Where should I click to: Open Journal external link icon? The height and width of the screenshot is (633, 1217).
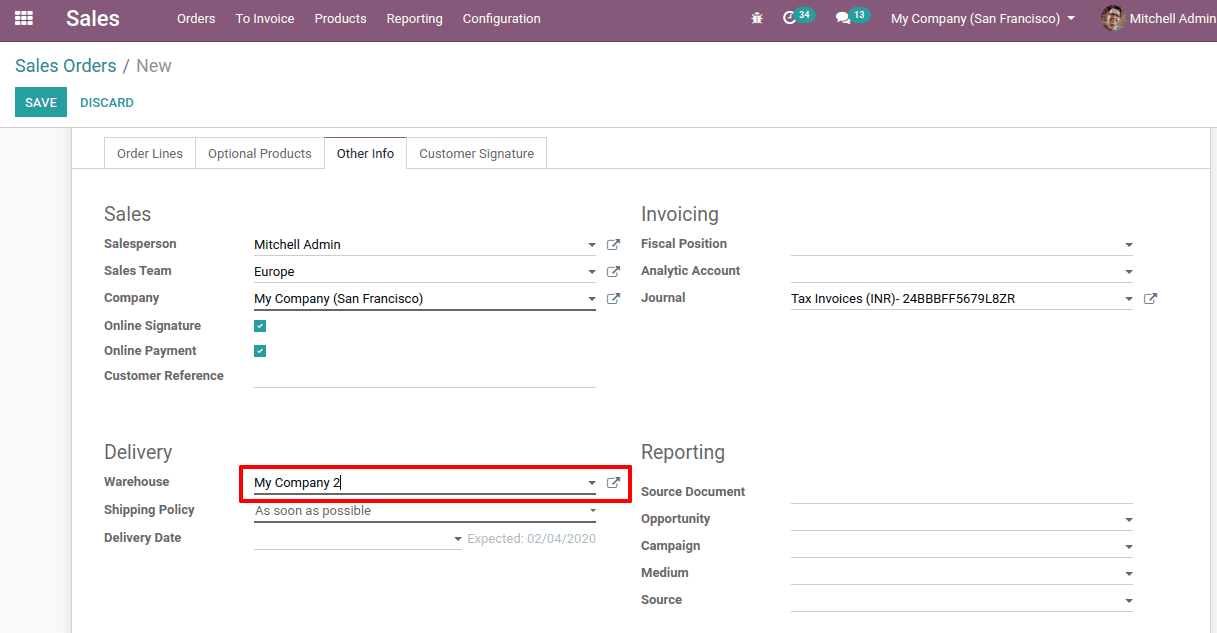click(x=1150, y=298)
